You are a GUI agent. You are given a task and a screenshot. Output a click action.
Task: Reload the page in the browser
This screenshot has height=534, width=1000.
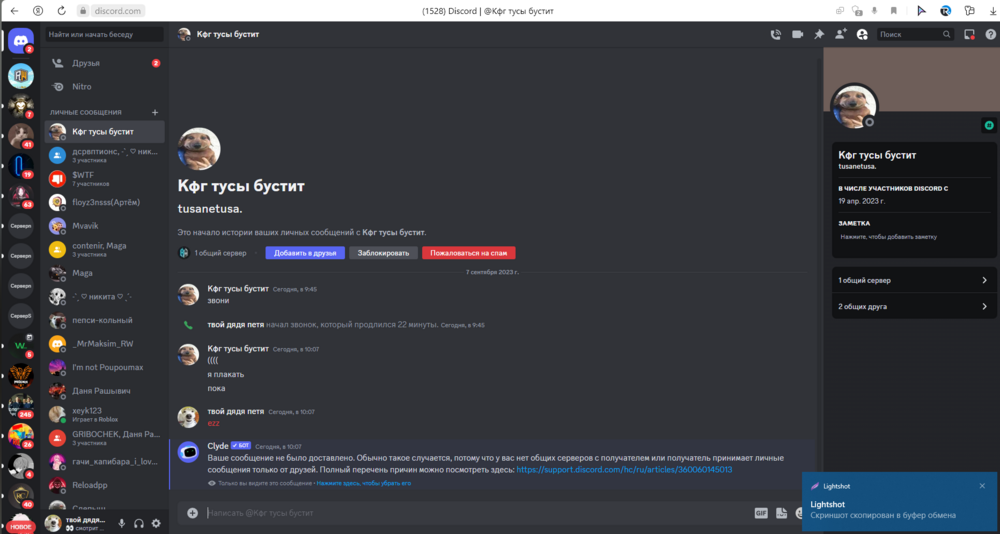tap(61, 11)
